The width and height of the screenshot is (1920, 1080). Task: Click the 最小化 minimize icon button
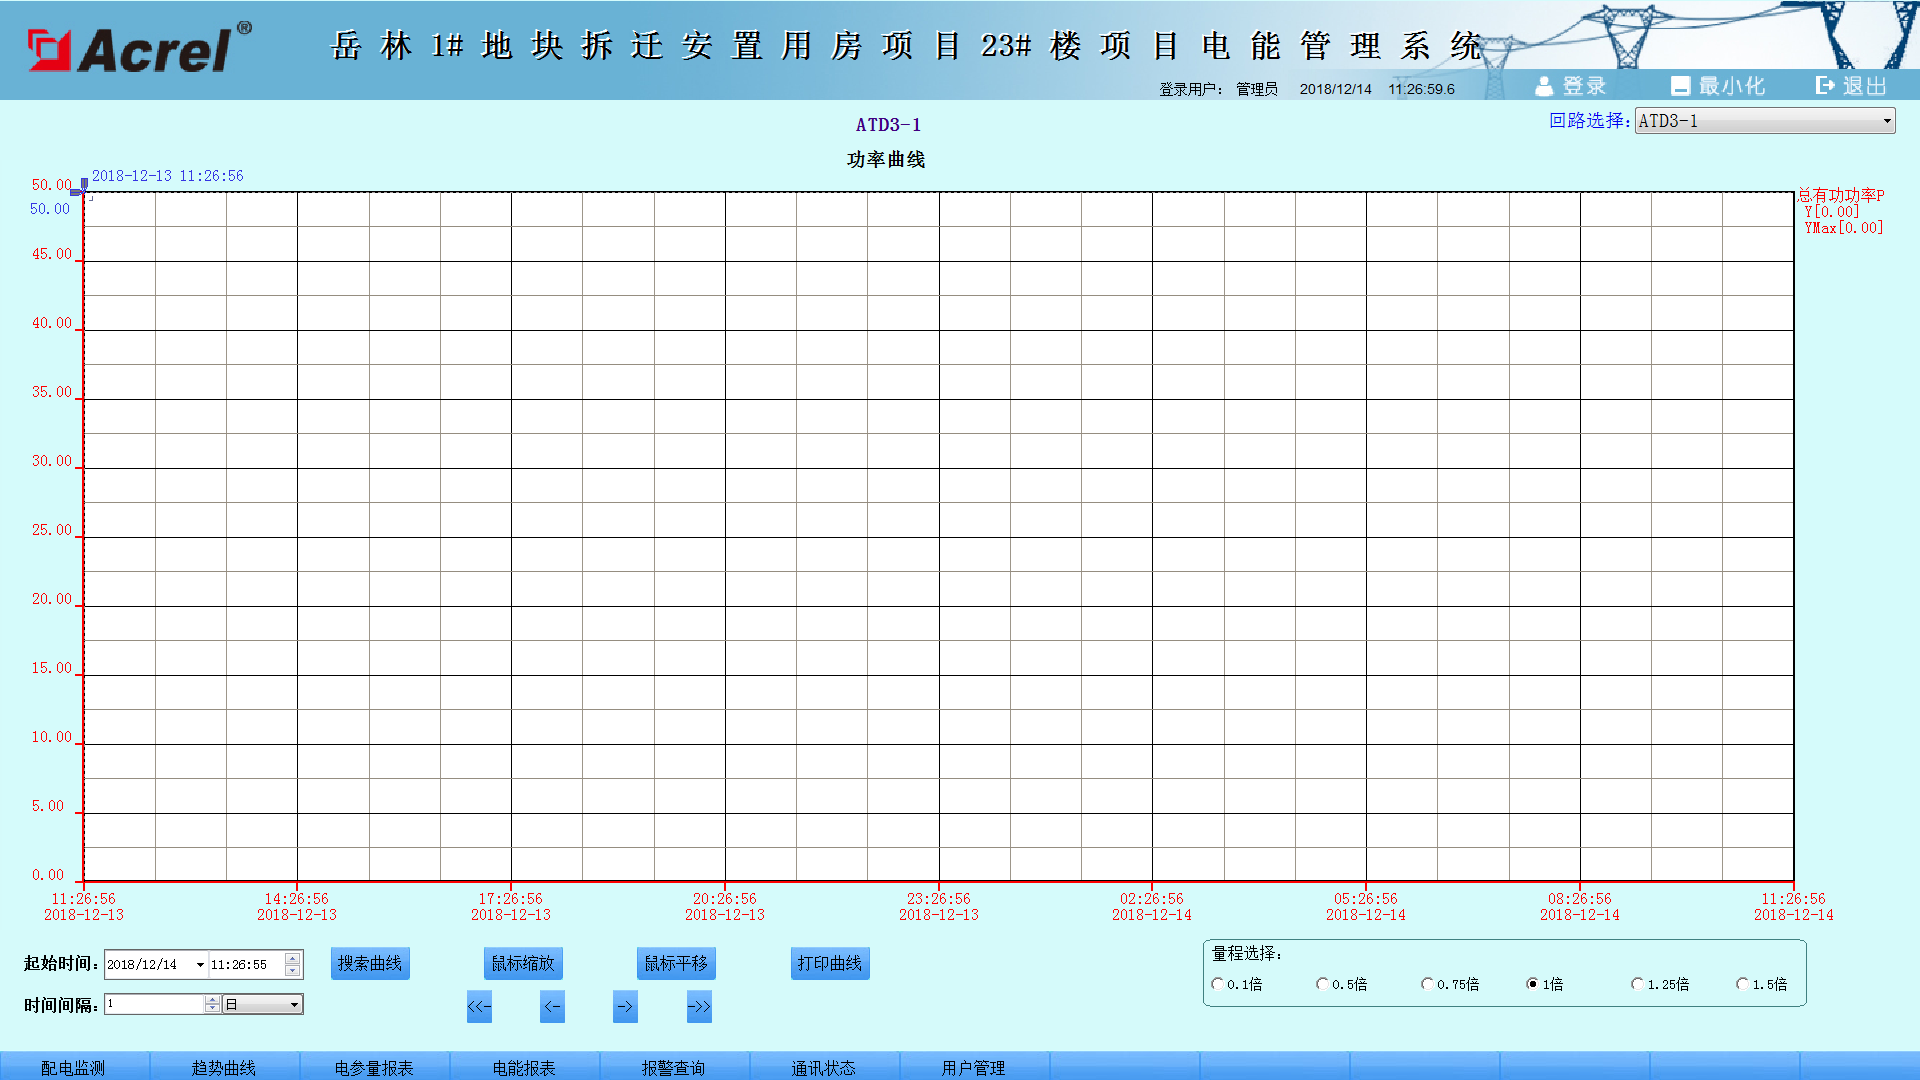point(1718,86)
